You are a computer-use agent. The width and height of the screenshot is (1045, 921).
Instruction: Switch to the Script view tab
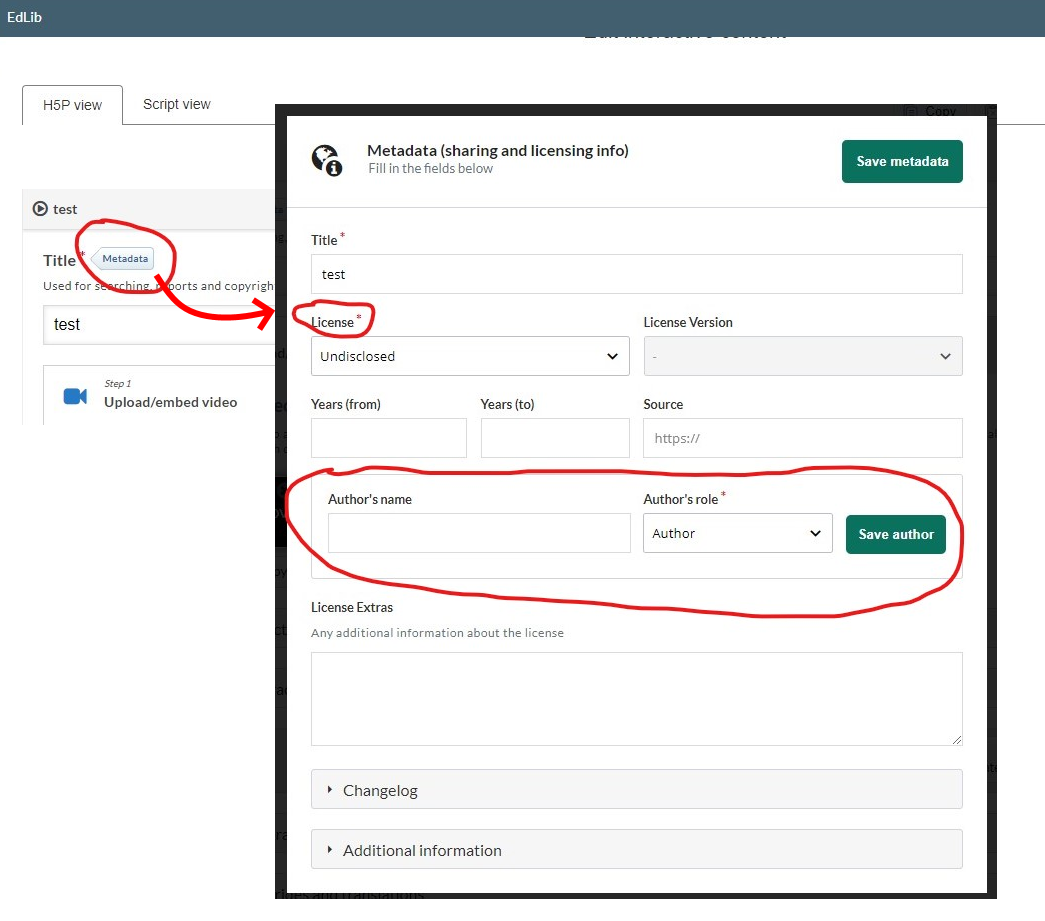point(177,104)
